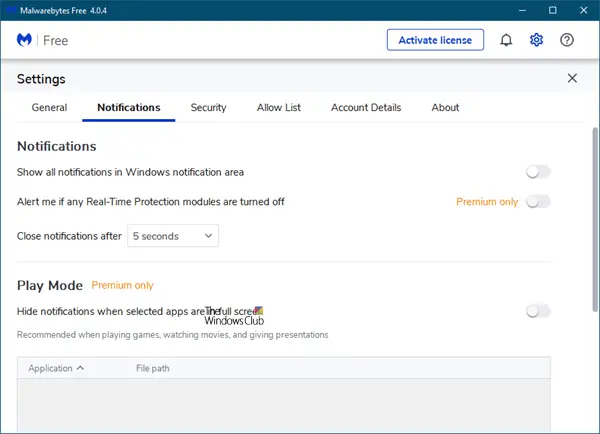Open the Close notifications after dropdown
600x434 pixels.
pos(173,236)
